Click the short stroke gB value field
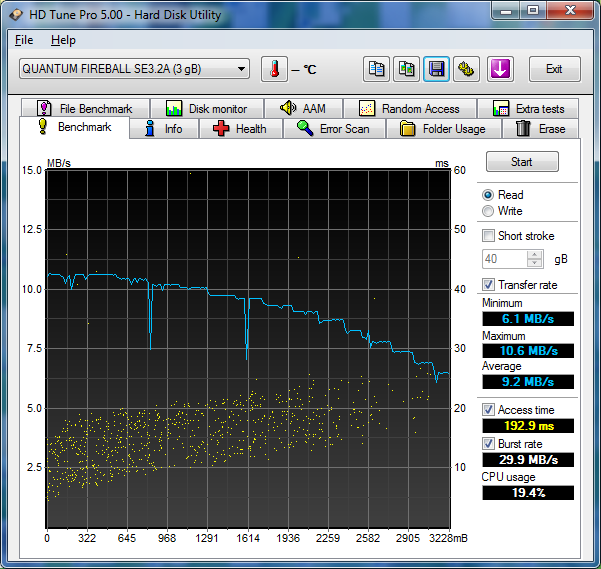601x569 pixels. click(504, 259)
